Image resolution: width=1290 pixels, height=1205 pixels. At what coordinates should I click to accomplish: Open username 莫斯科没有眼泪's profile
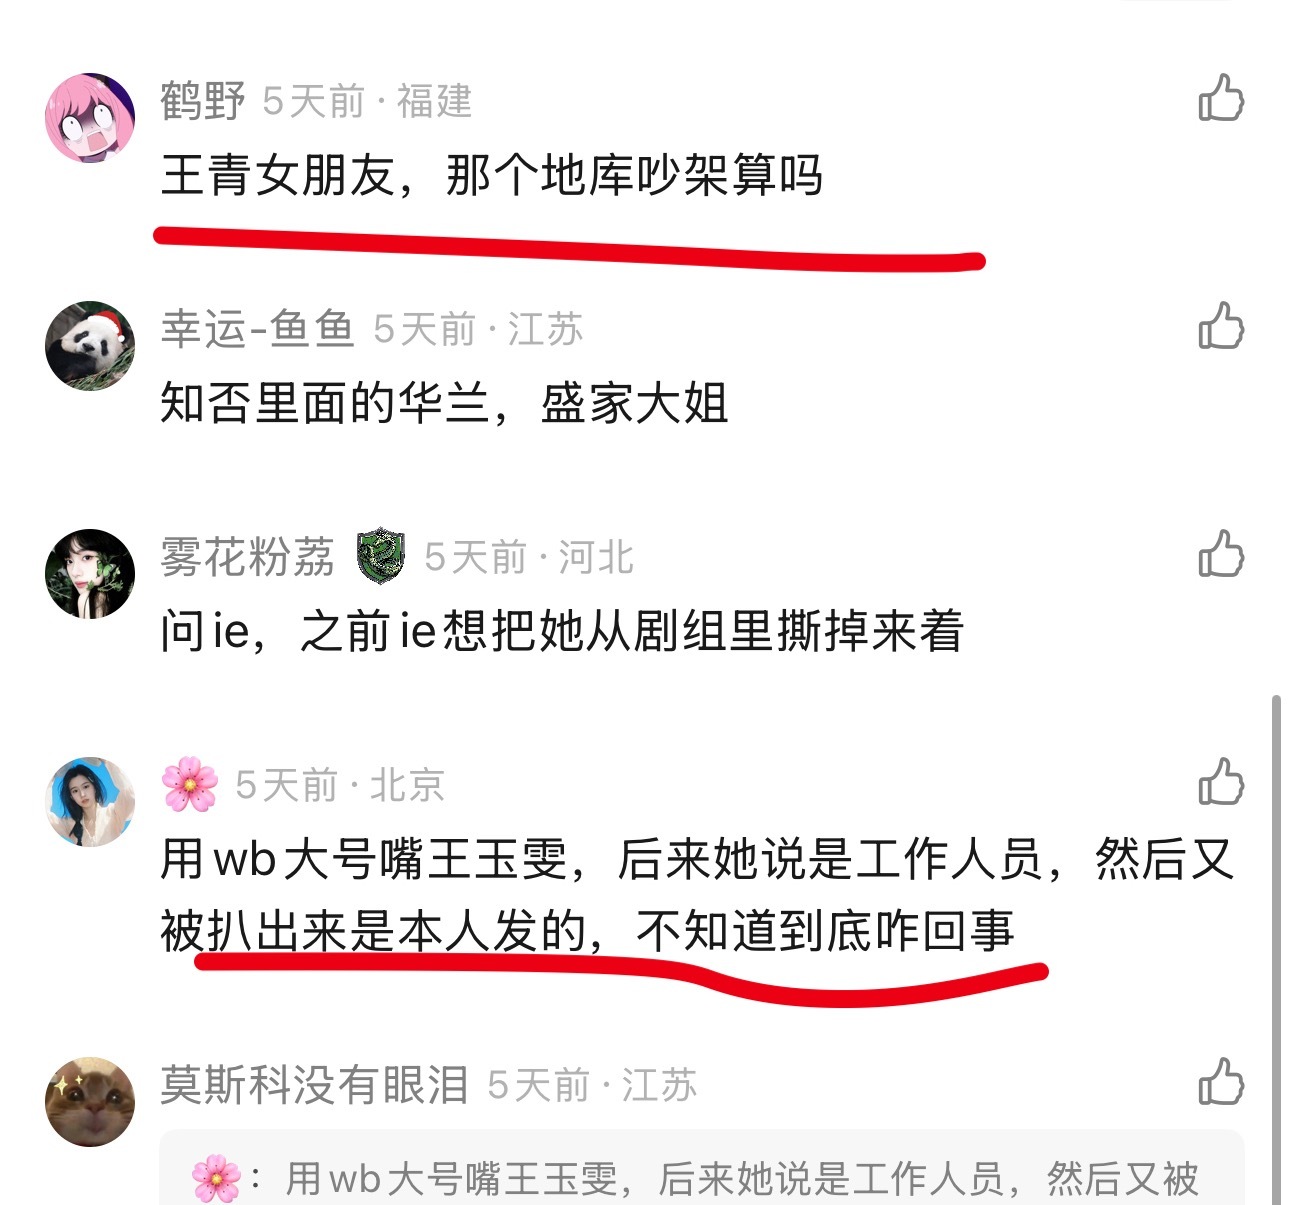coord(314,1085)
